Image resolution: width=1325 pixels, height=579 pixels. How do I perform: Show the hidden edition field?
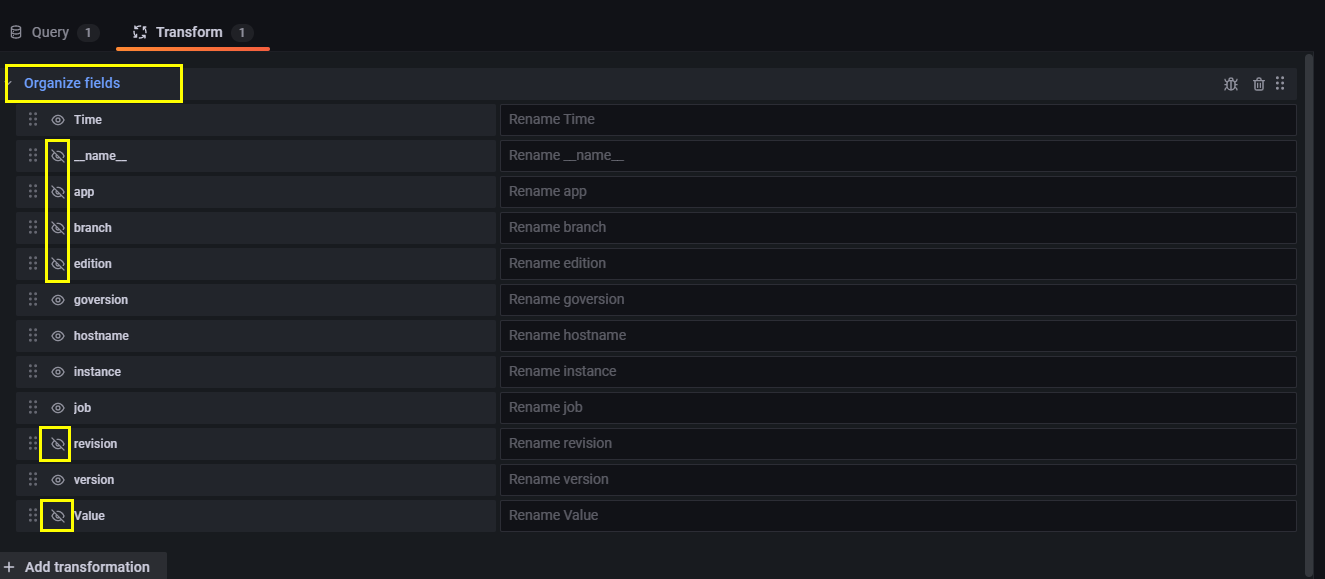(58, 263)
